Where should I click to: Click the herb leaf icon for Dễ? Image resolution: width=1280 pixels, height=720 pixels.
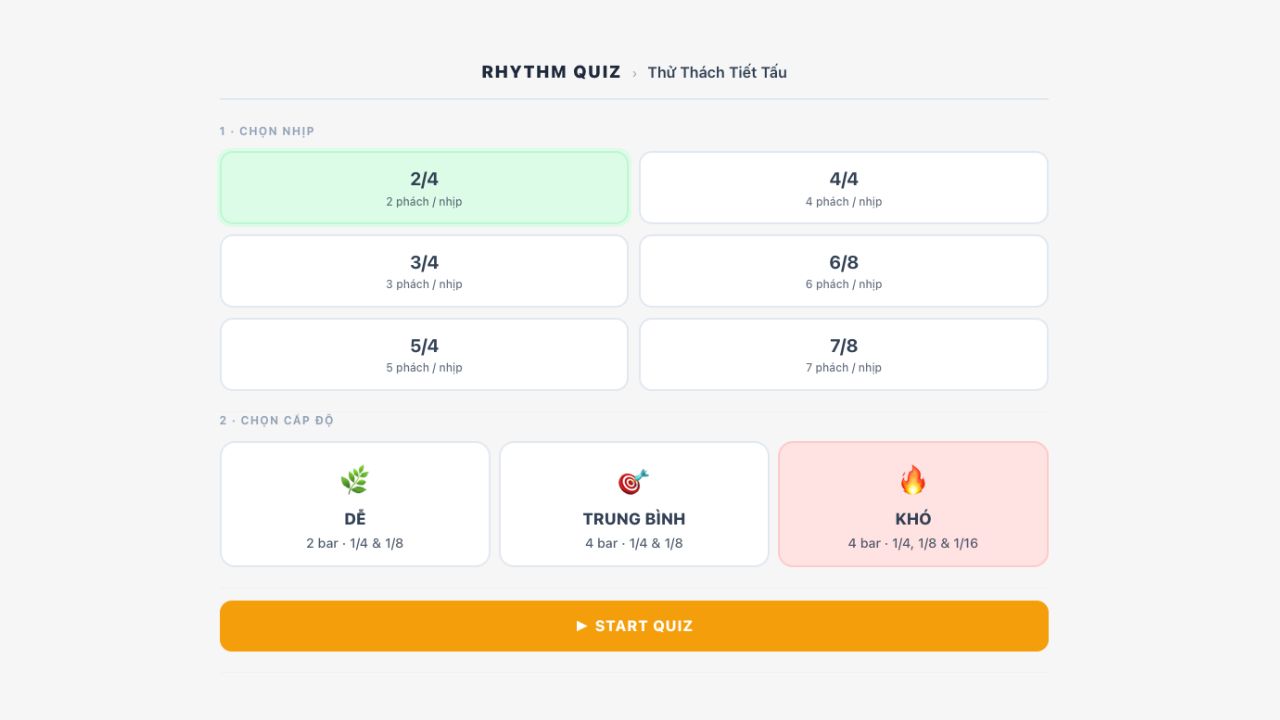coord(355,481)
